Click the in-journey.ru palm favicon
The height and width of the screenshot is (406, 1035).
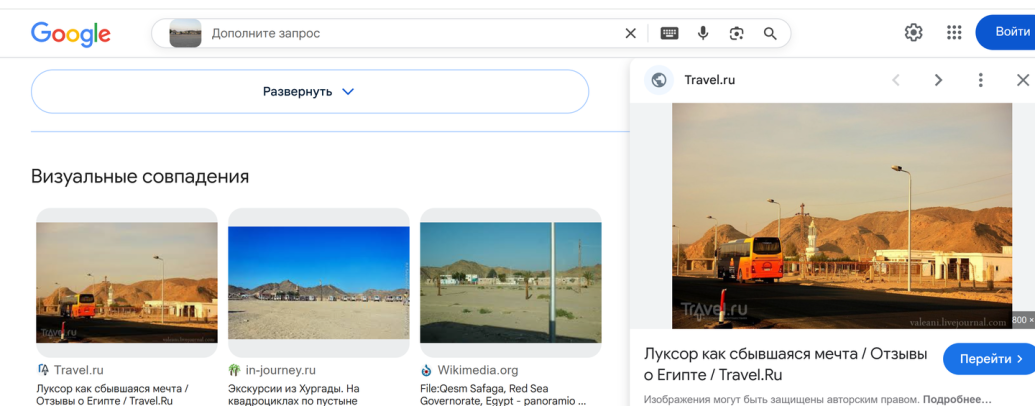234,370
